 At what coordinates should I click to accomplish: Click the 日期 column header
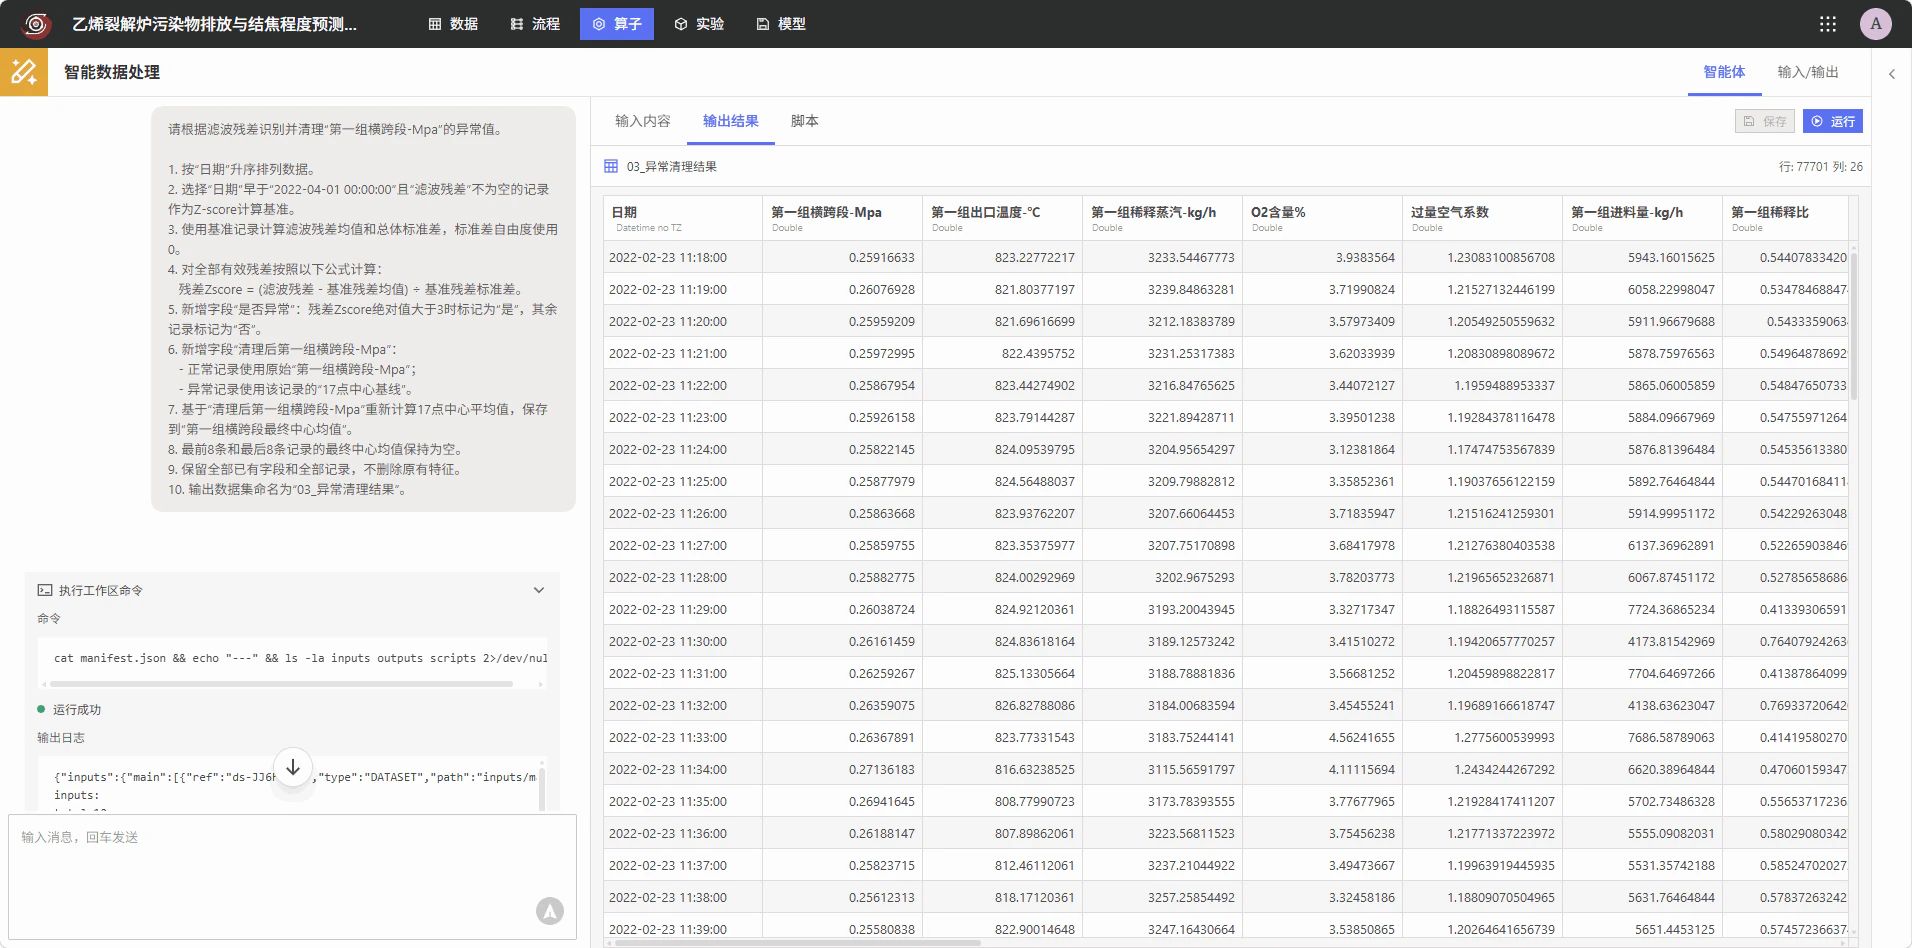683,218
